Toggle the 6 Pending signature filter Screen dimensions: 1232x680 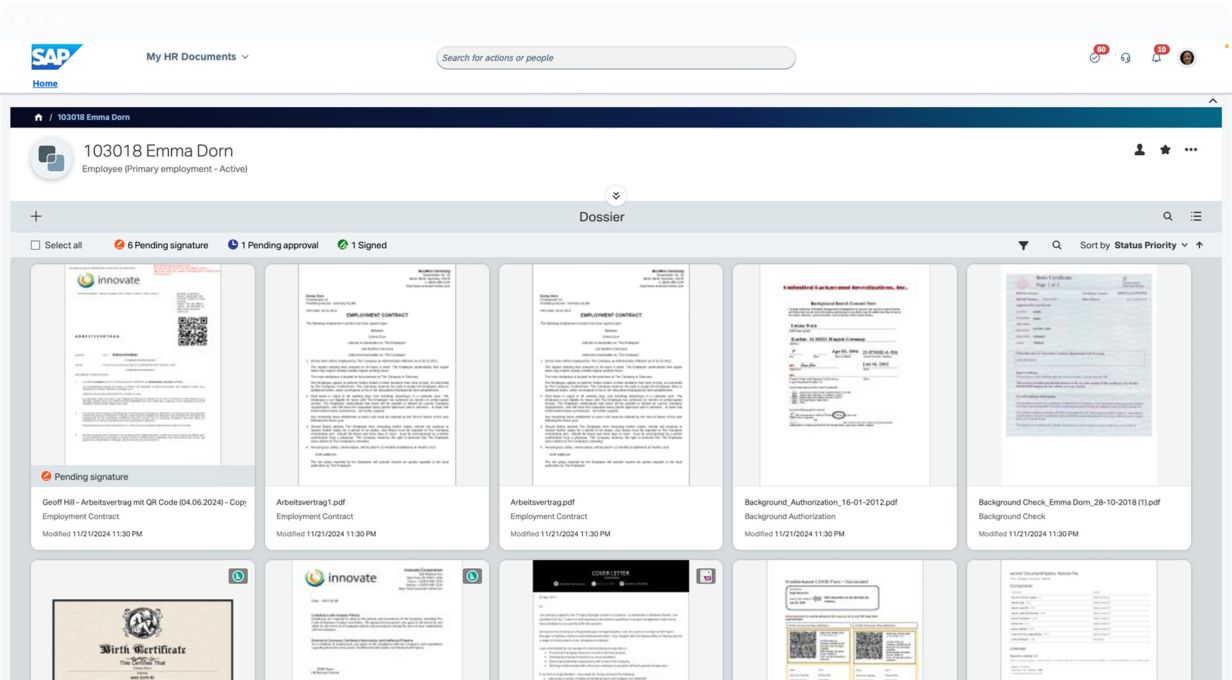coord(161,245)
